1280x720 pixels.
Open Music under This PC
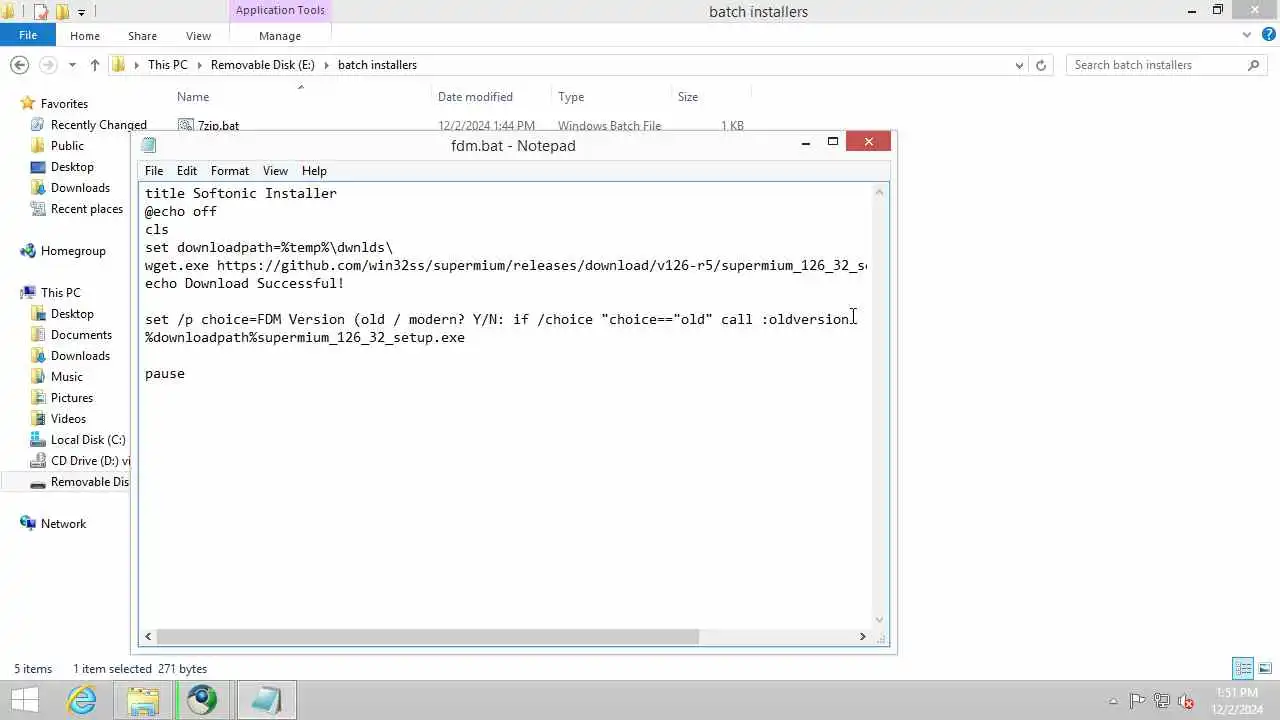click(67, 377)
